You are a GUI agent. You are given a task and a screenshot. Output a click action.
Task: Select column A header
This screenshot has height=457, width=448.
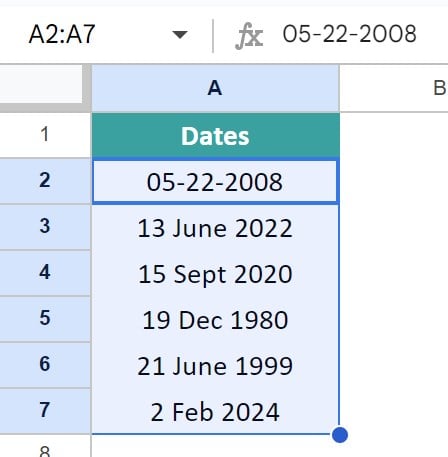coord(215,88)
